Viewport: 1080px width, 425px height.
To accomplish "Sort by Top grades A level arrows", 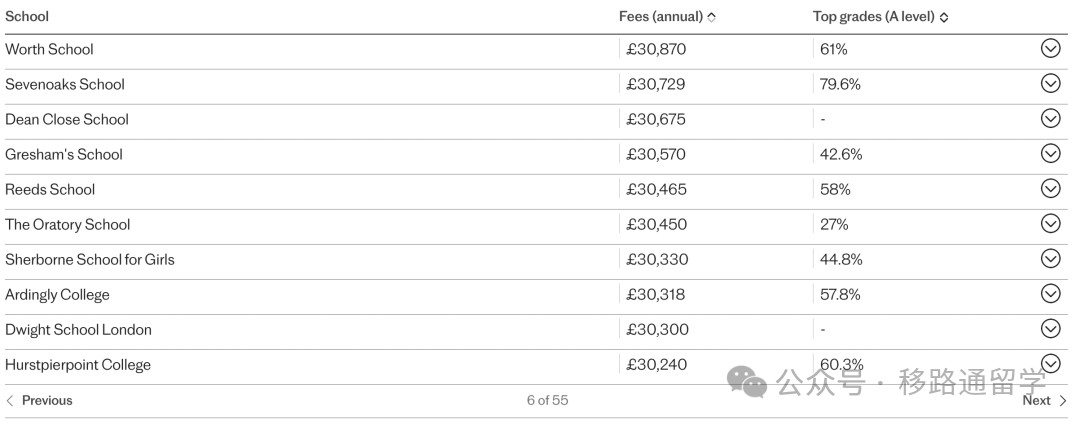I will pos(944,17).
